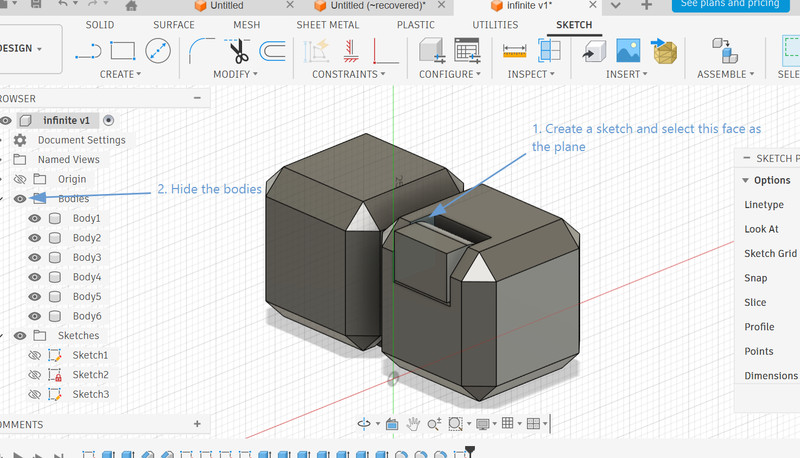Image resolution: width=800 pixels, height=458 pixels.
Task: Open the INSPECT dropdown menu
Action: [531, 74]
